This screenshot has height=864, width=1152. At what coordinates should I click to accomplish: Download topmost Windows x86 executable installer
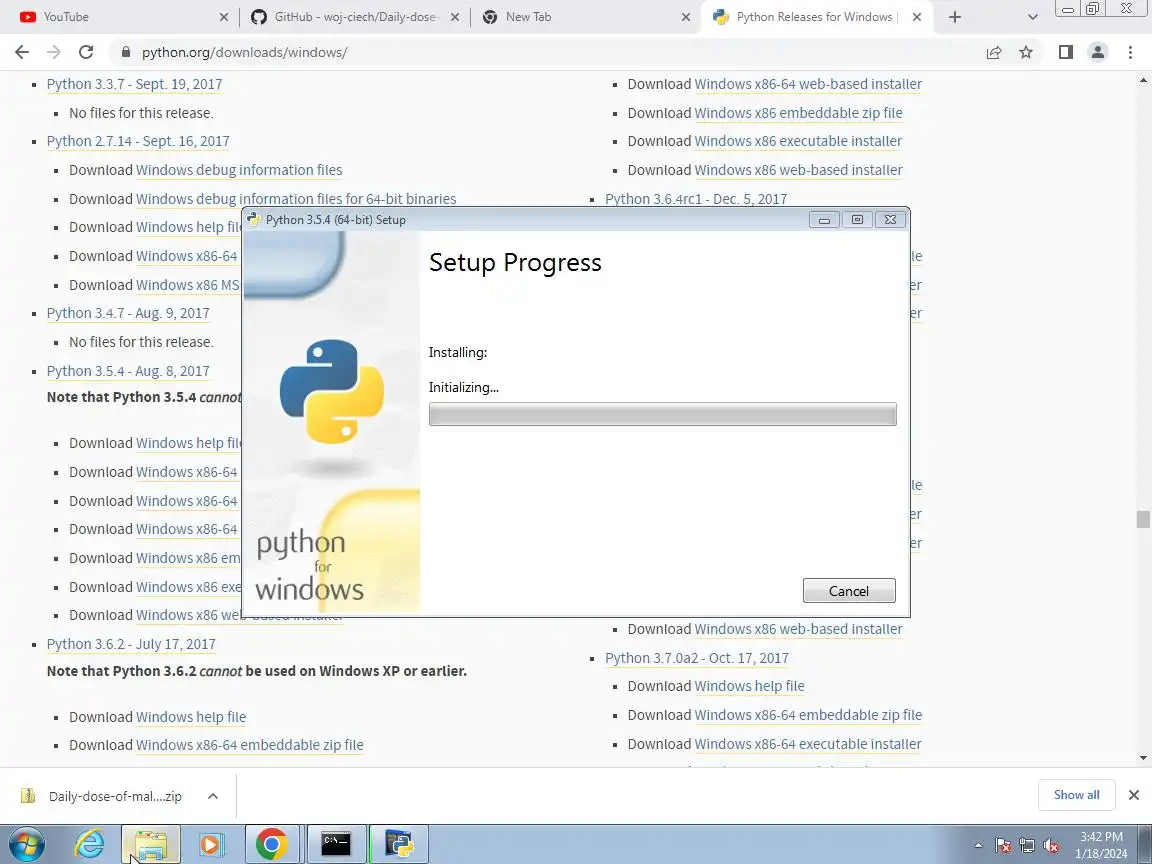pyautogui.click(x=798, y=141)
